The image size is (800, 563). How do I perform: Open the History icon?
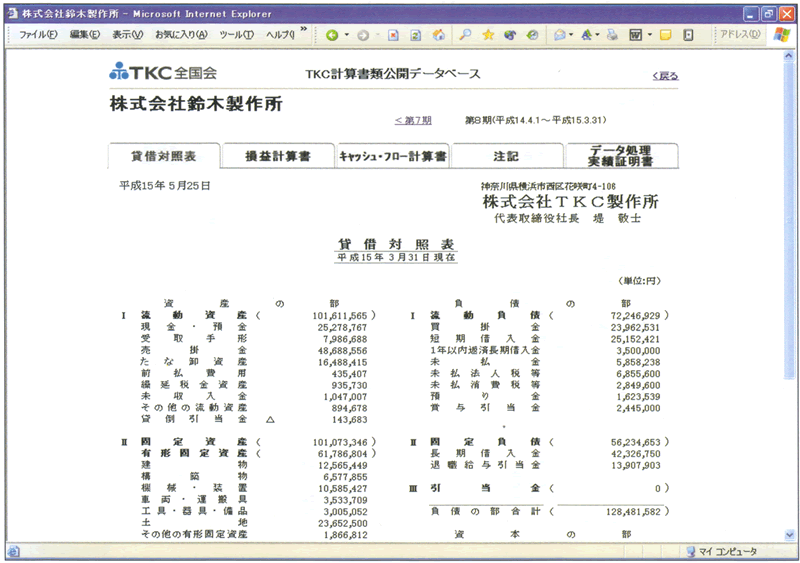click(x=532, y=35)
